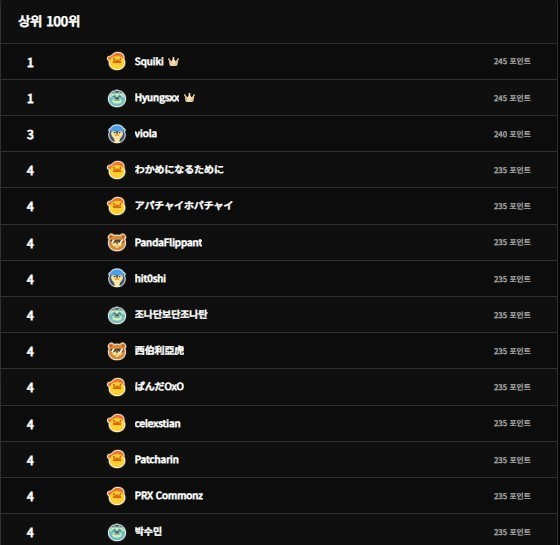Click the ぱんだOxO player name

159,387
